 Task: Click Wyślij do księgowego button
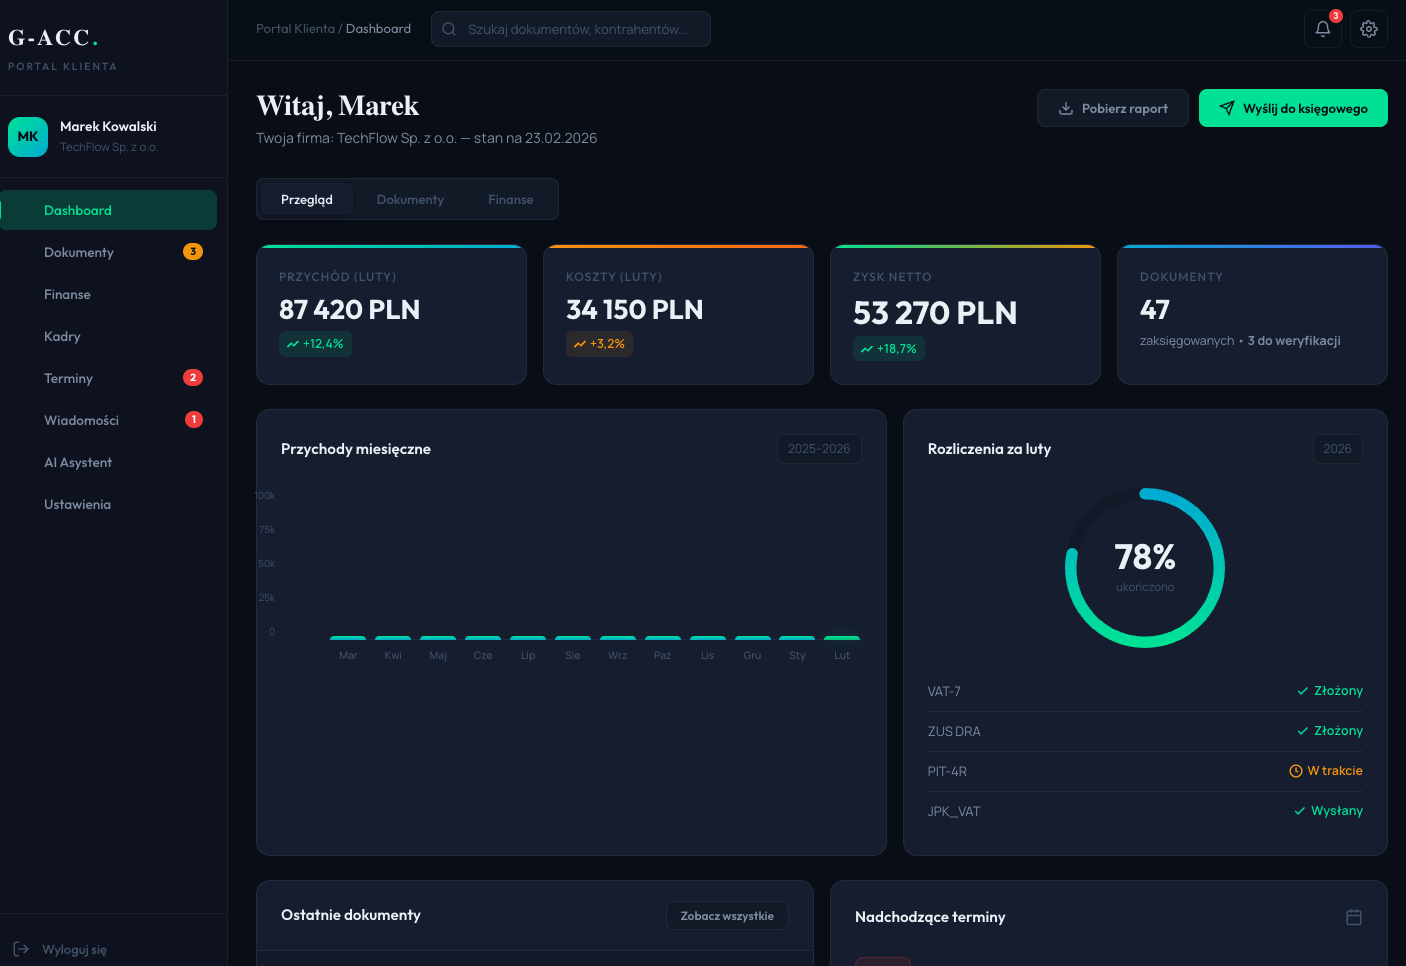(1292, 109)
